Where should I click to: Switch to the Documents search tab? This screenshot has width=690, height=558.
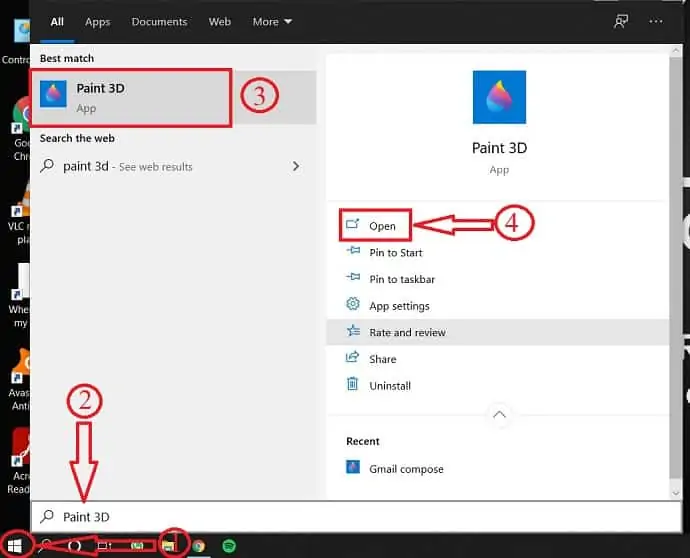pos(159,22)
